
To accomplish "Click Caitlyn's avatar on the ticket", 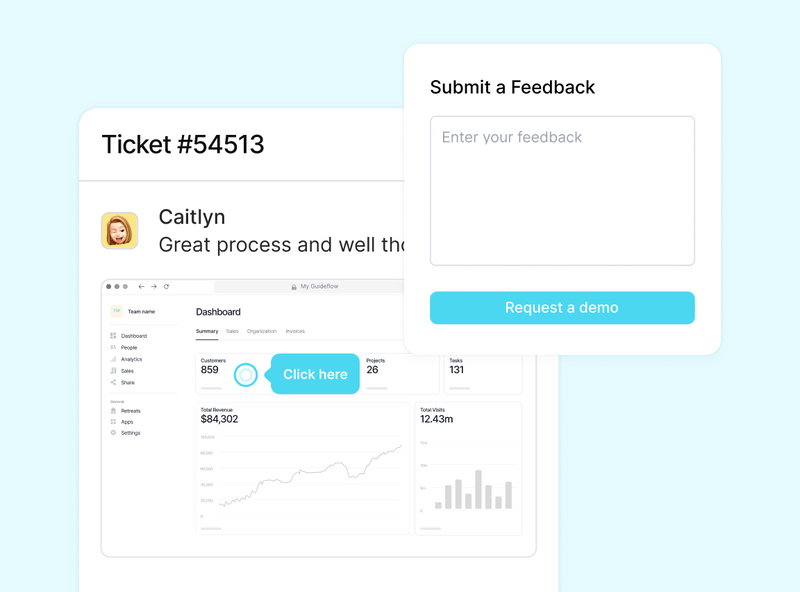I will point(120,230).
